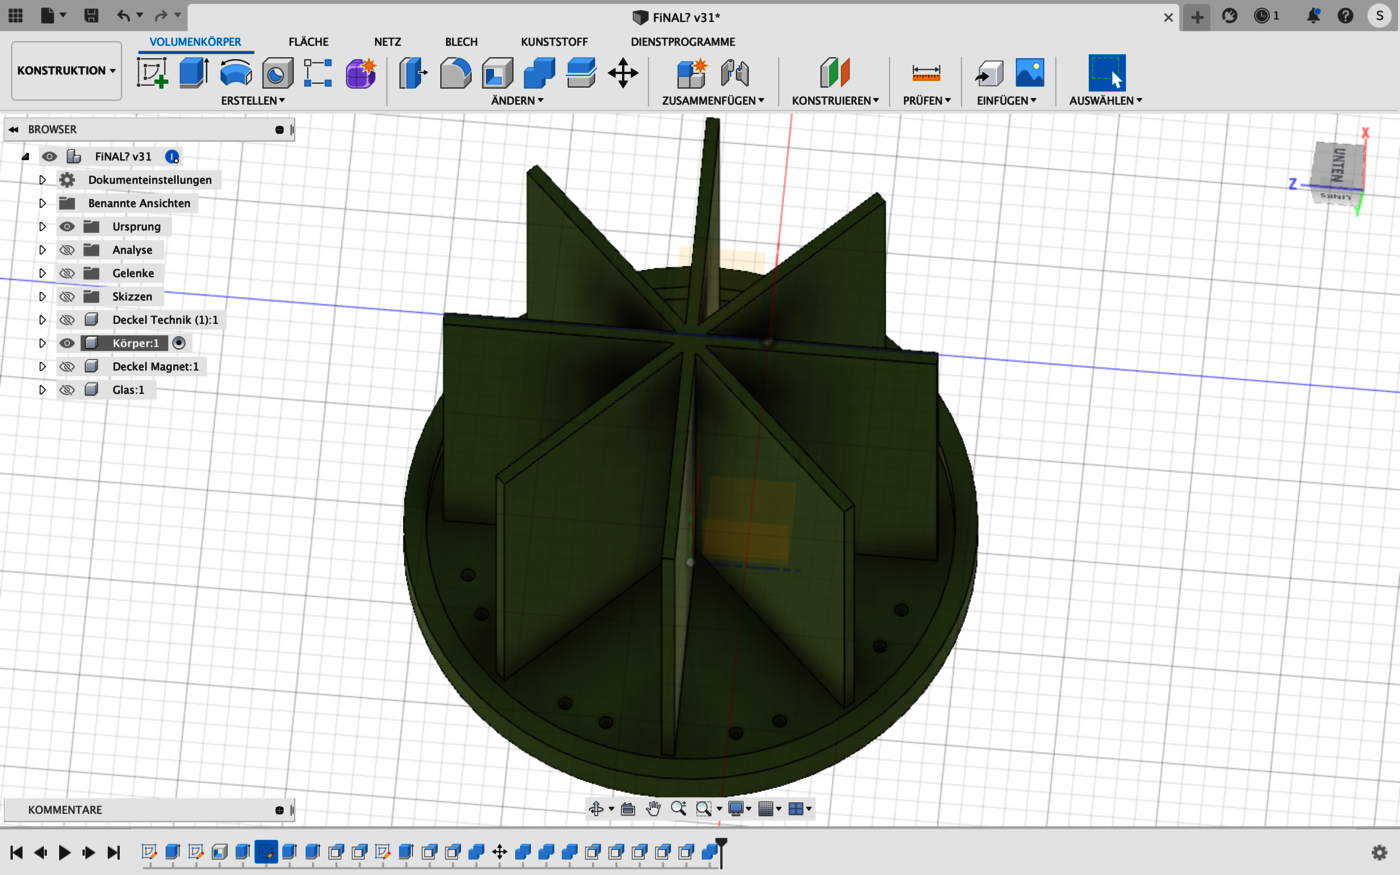Click the job status clock icon
Viewport: 1400px width, 875px height.
click(x=1262, y=16)
